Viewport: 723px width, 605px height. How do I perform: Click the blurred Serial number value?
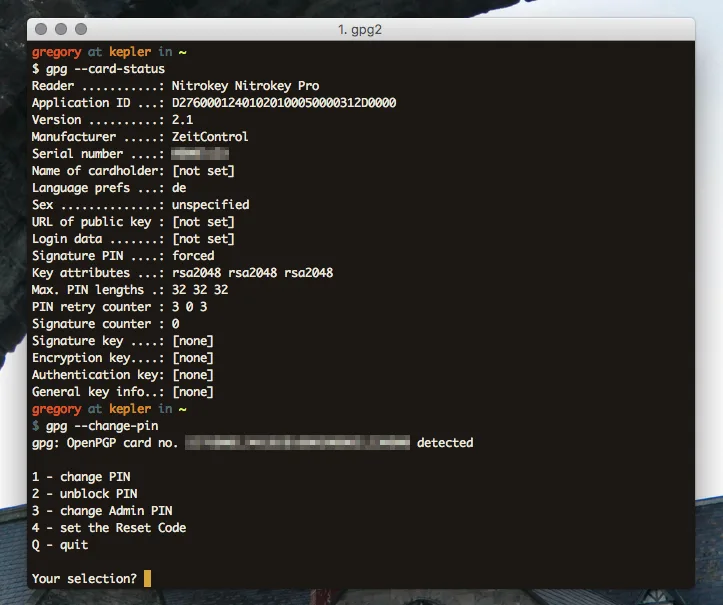click(x=200, y=154)
